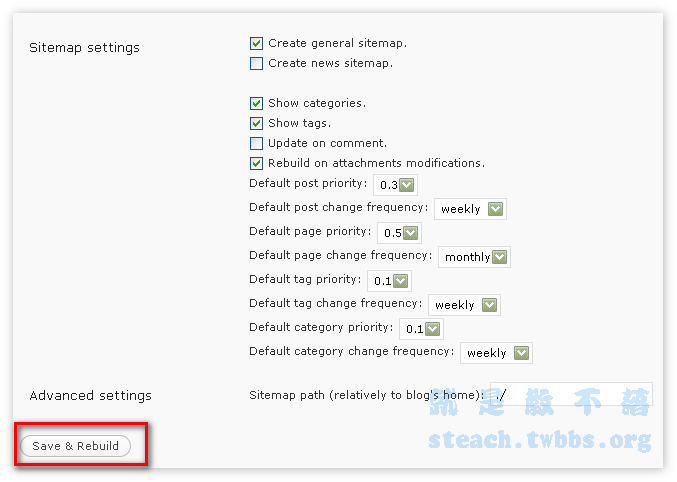Check the 'Update on comment' checkbox
This screenshot has height=482, width=677.
(x=257, y=143)
